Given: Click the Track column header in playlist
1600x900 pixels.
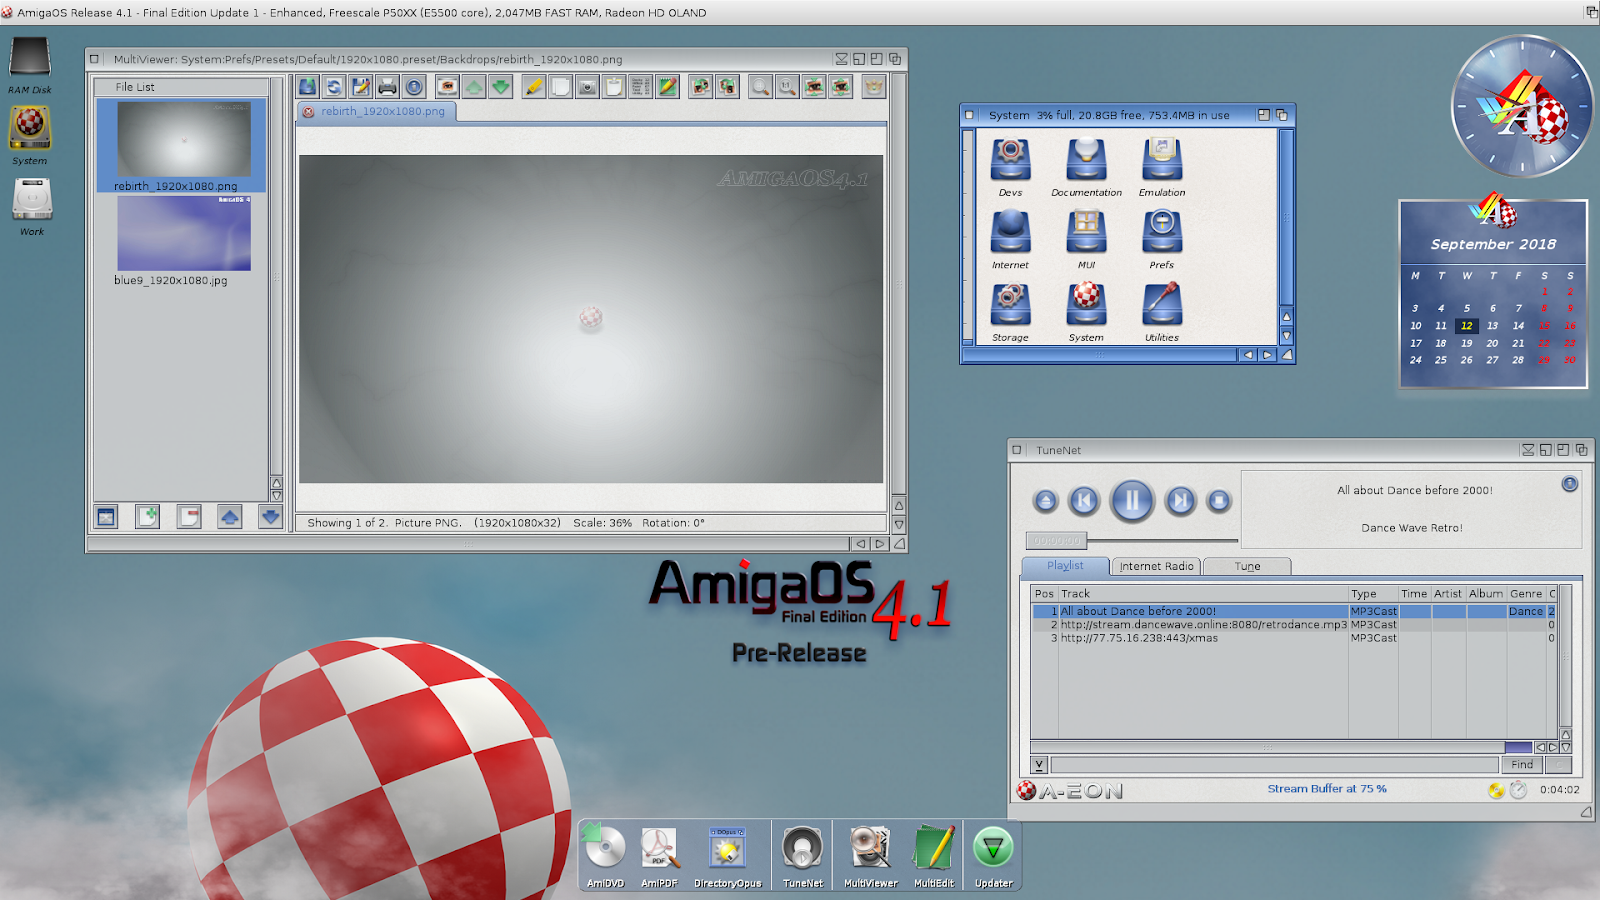Looking at the screenshot, I should [x=1203, y=593].
